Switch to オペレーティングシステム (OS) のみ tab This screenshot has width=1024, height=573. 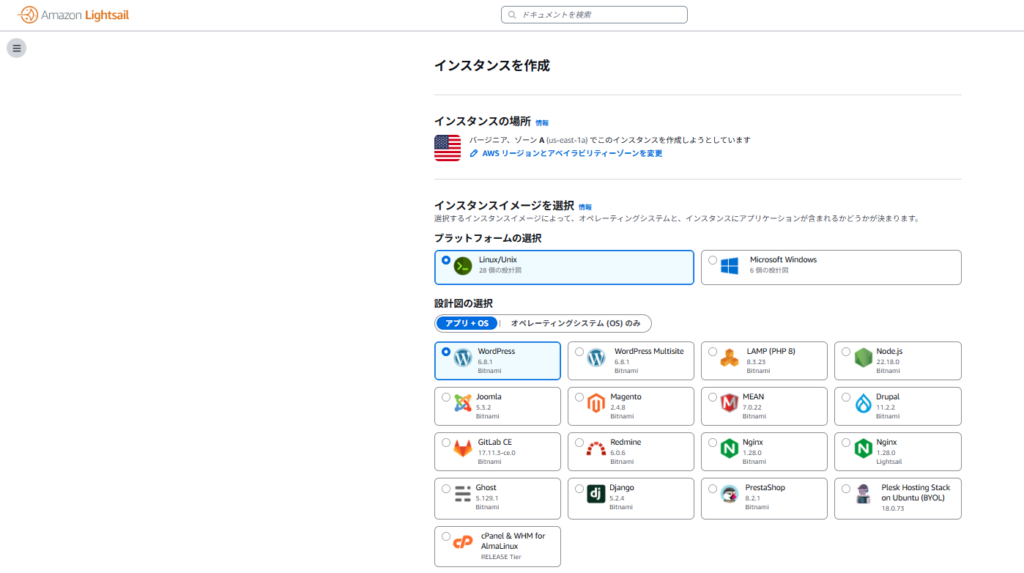pyautogui.click(x=575, y=323)
